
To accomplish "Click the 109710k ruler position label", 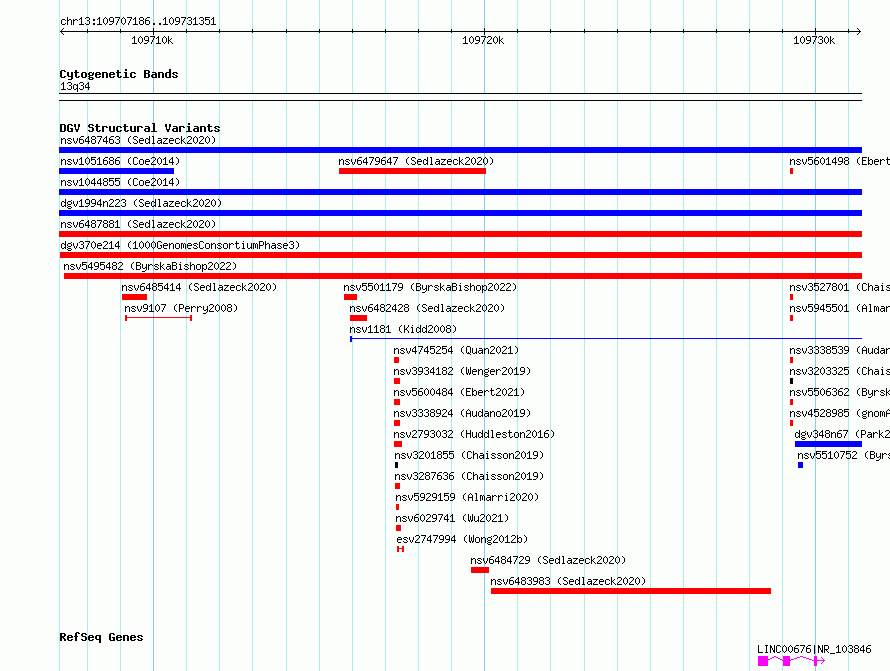I will pyautogui.click(x=152, y=40).
